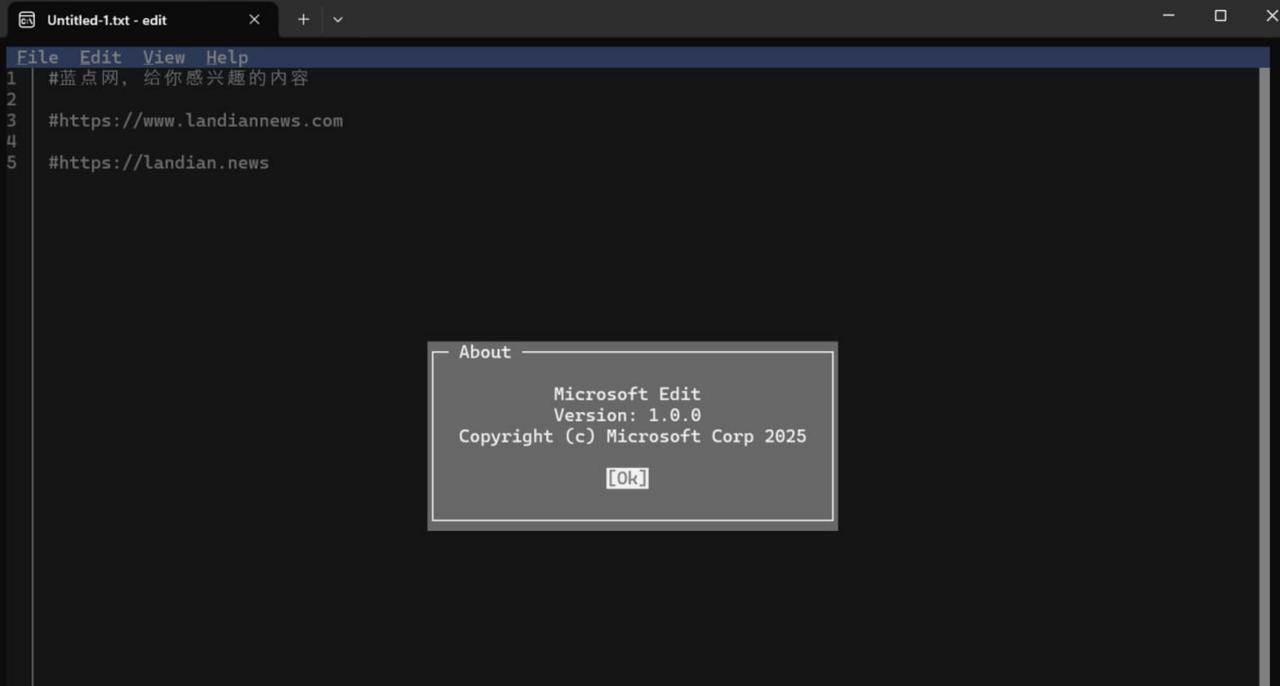Click line number 4 in gutter
This screenshot has width=1280, height=686.
(x=11, y=141)
